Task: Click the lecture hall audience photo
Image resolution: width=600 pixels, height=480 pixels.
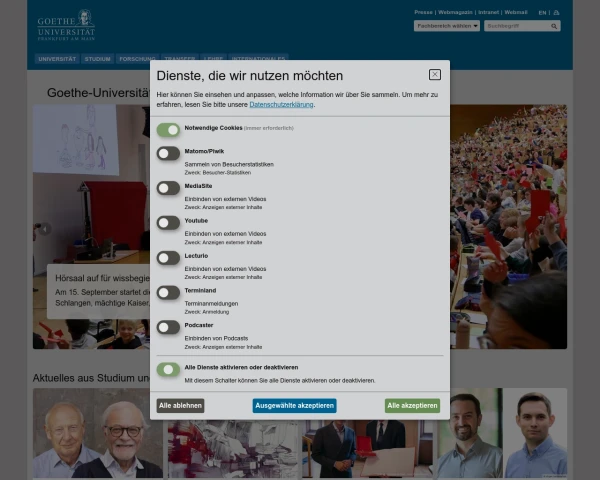Action: (509, 227)
